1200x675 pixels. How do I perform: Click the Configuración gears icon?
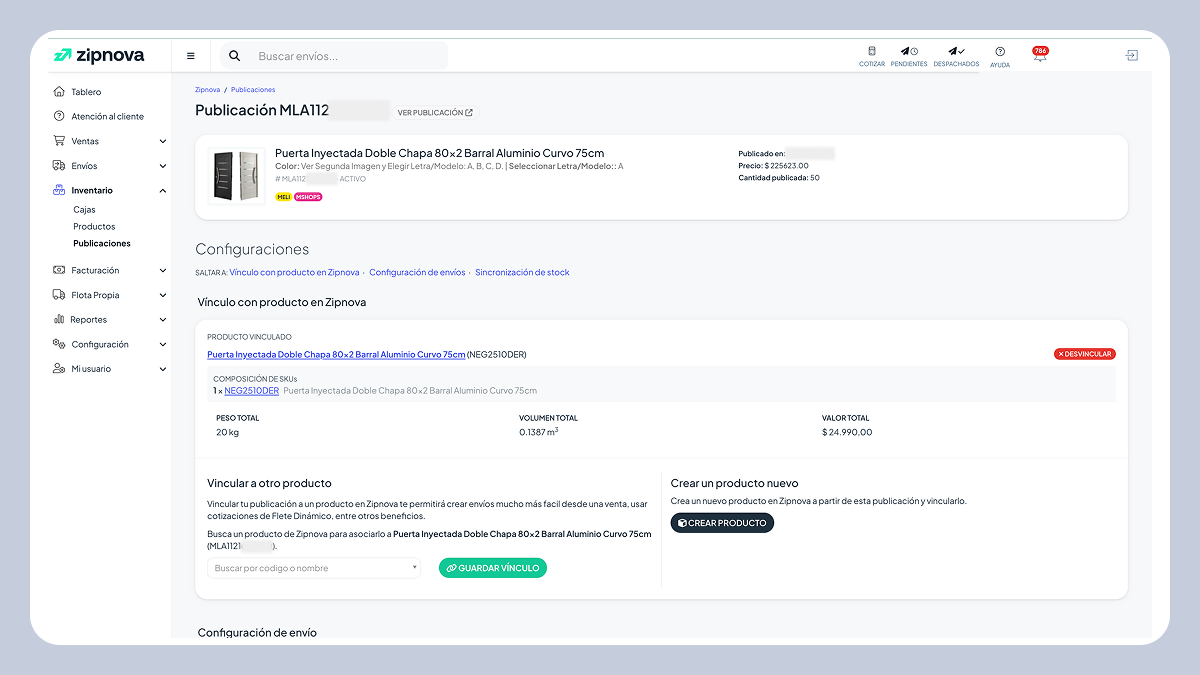pos(59,344)
